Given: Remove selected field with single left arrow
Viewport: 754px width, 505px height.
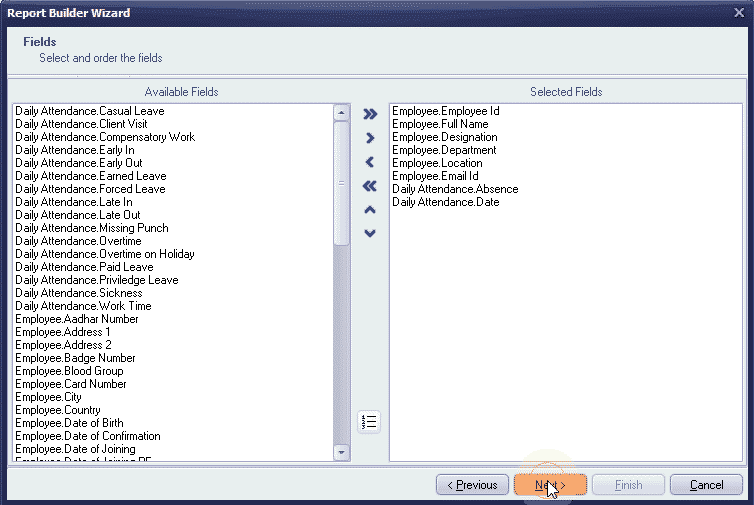Looking at the screenshot, I should click(x=370, y=162).
